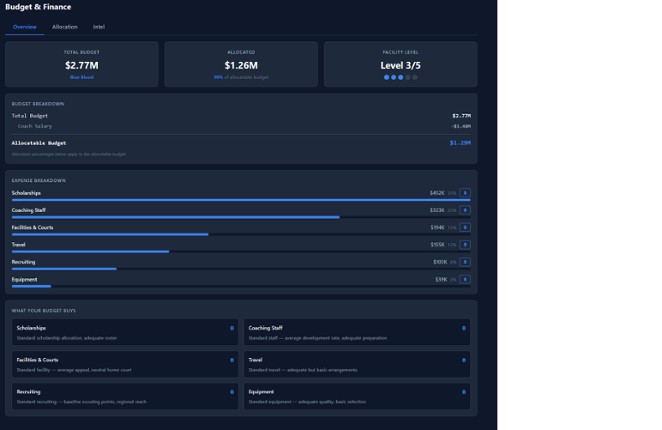This screenshot has height=430, width=662.
Task: Click the badge icon on Coaching Staff expense row
Action: pyautogui.click(x=465, y=210)
